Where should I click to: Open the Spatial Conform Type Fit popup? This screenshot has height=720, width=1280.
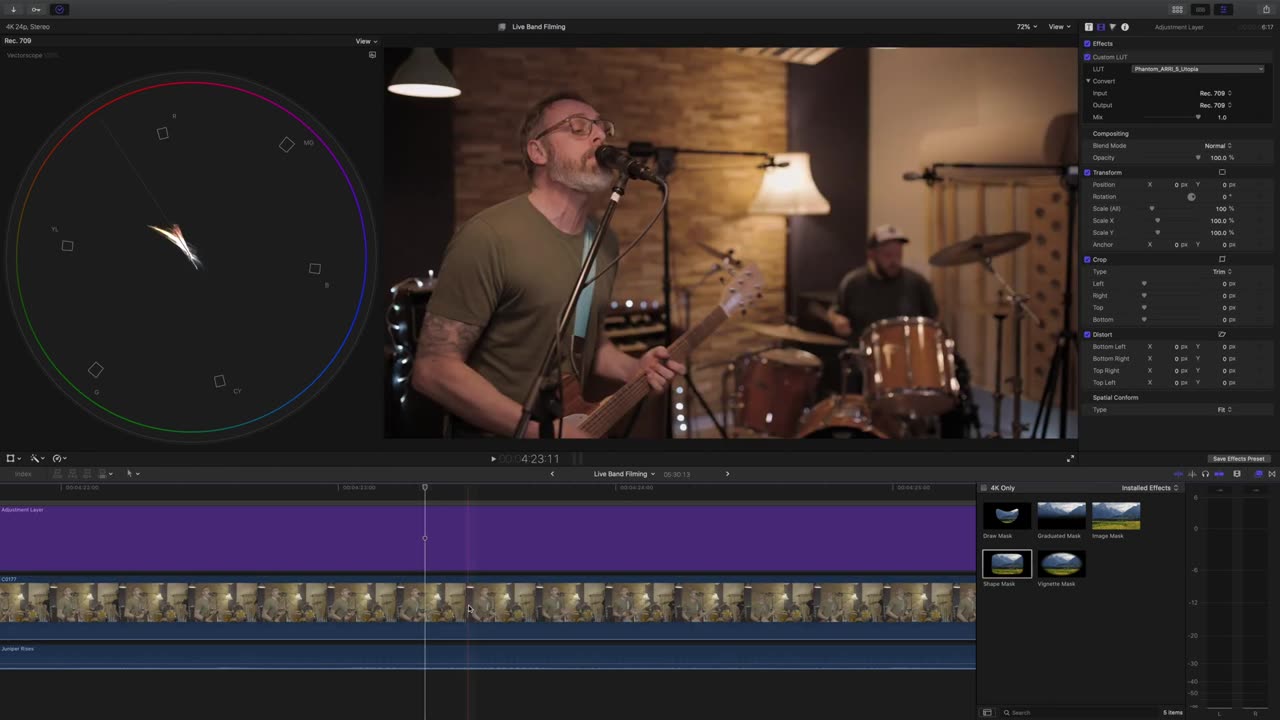tap(1224, 409)
